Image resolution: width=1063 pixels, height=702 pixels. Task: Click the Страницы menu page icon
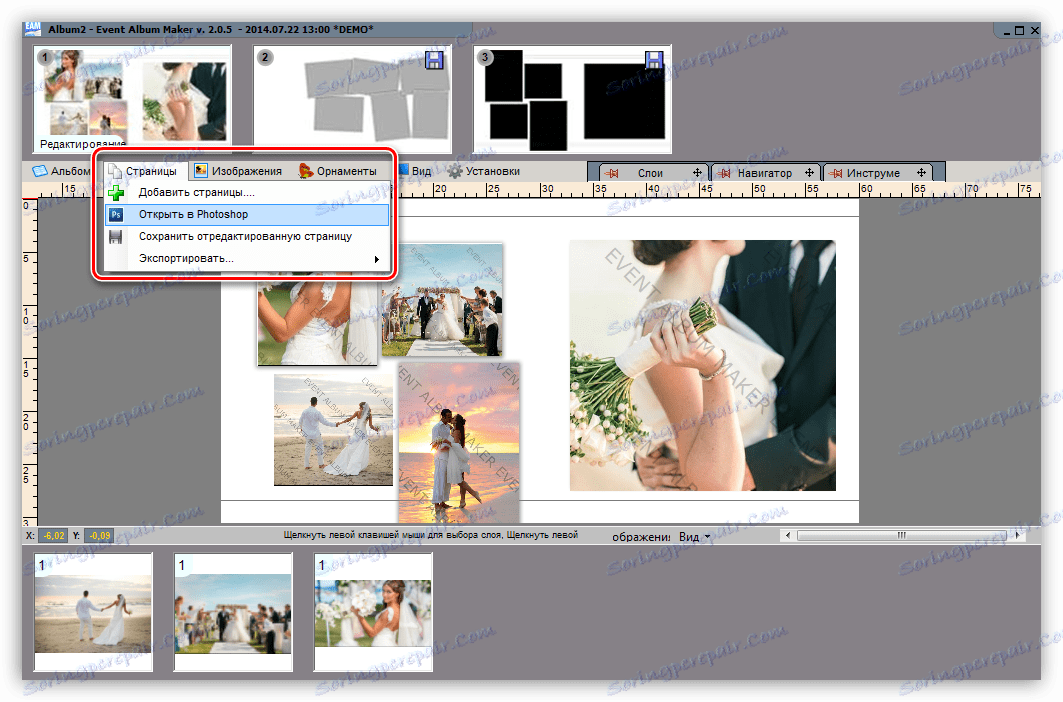click(x=115, y=172)
